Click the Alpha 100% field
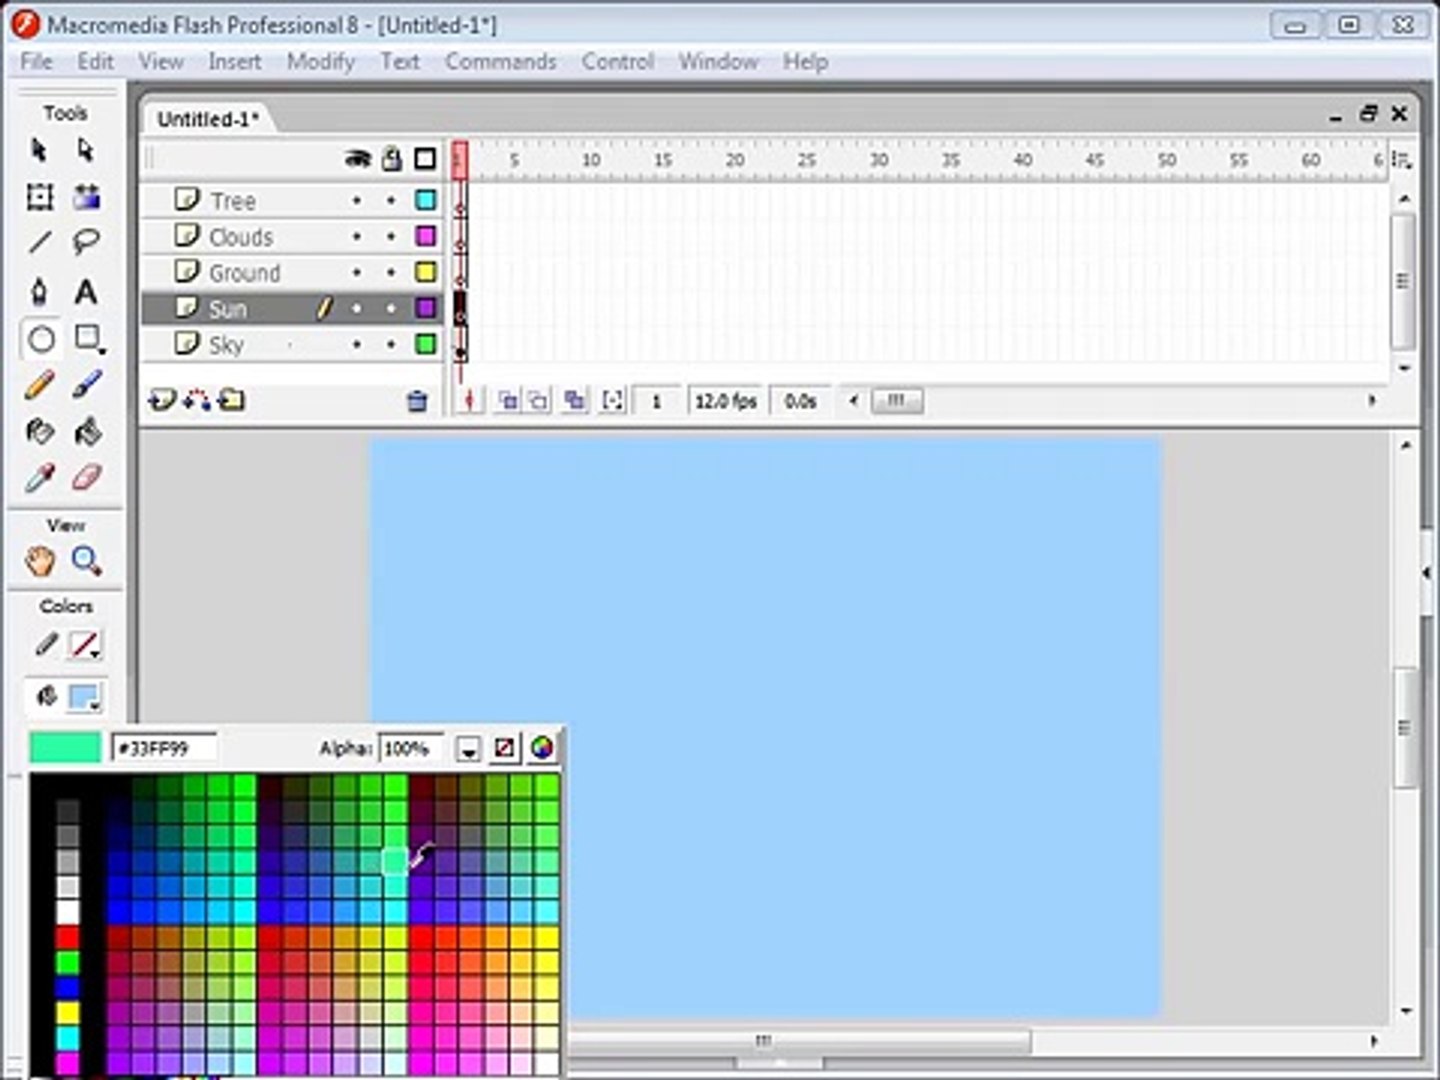The image size is (1440, 1080). tap(409, 748)
